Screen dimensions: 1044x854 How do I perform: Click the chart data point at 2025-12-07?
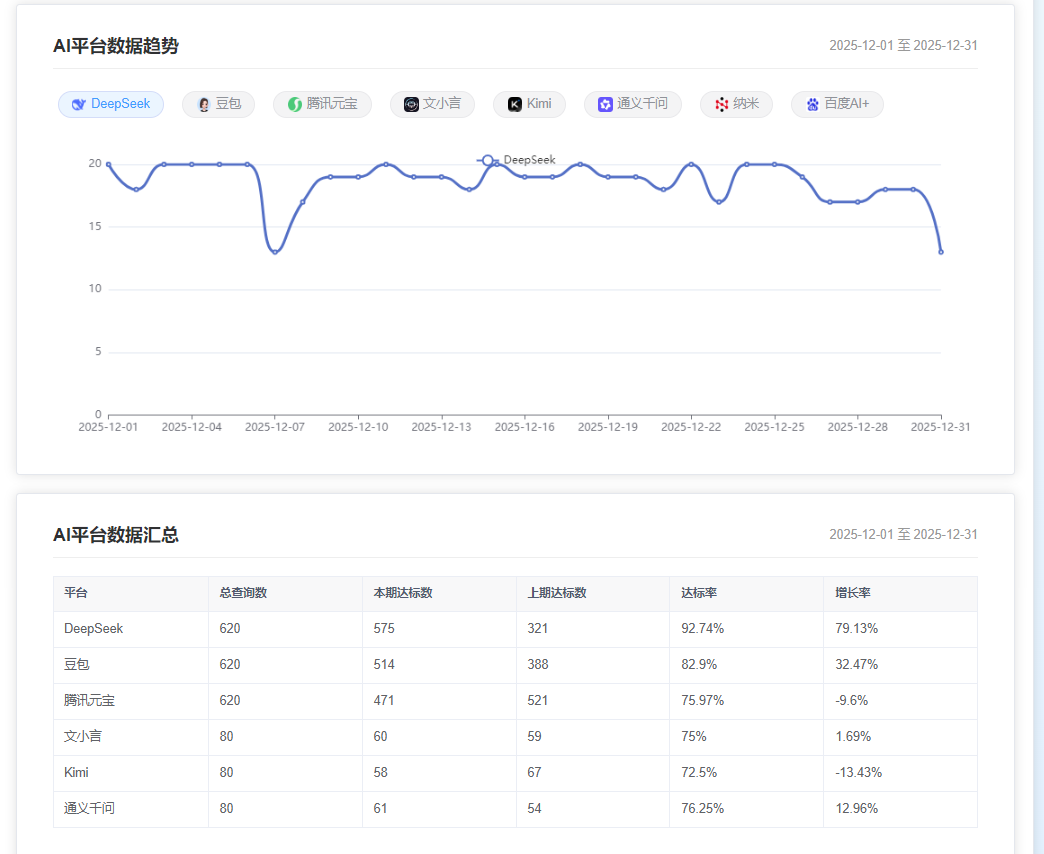pos(275,252)
